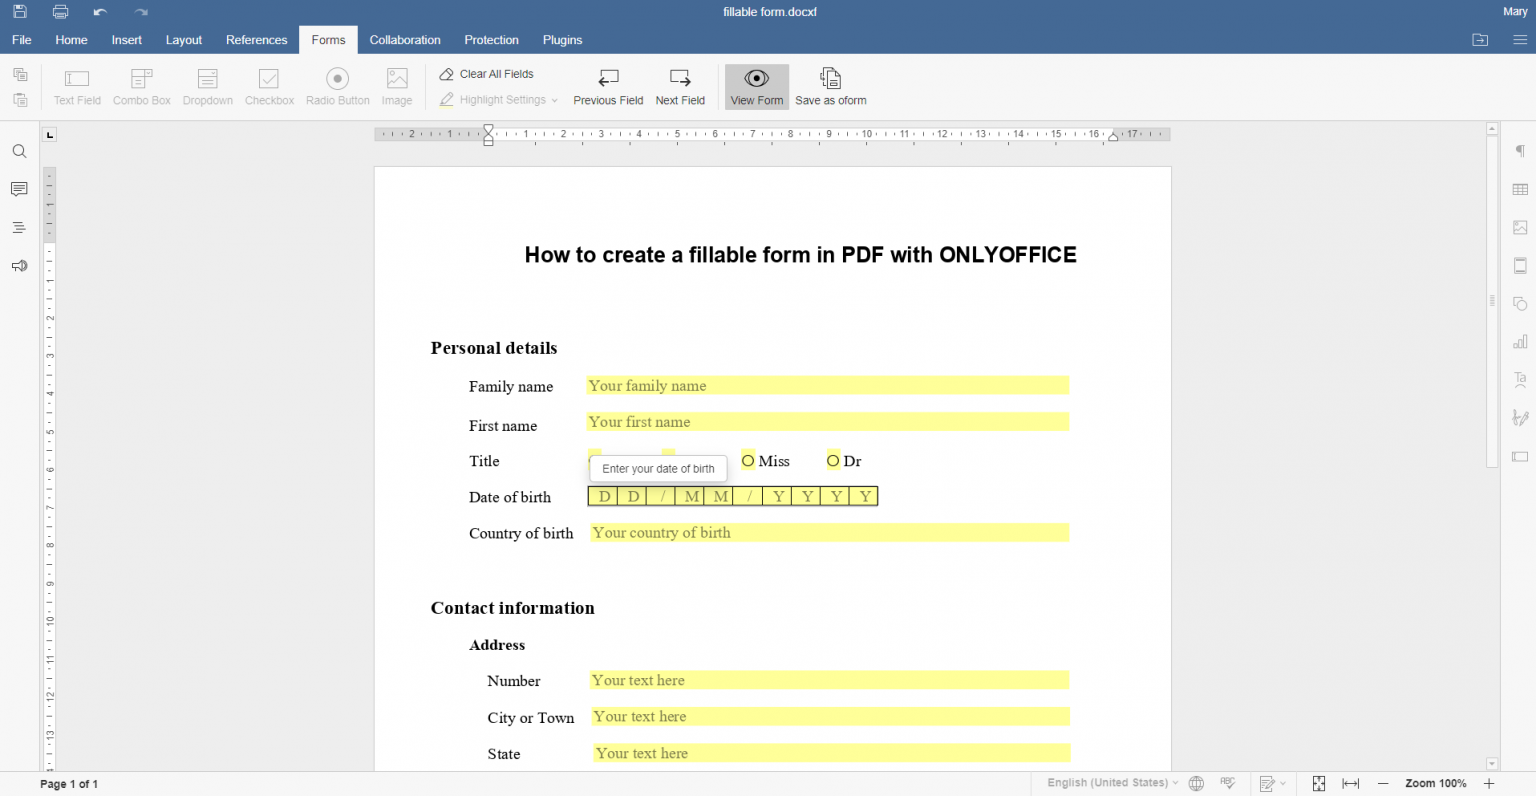Switch to the Collaboration tab

click(405, 40)
